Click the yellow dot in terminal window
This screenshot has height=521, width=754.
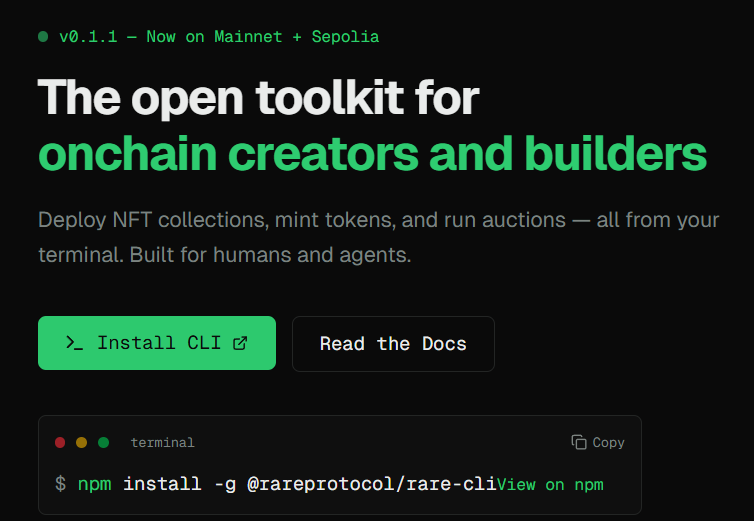(82, 442)
